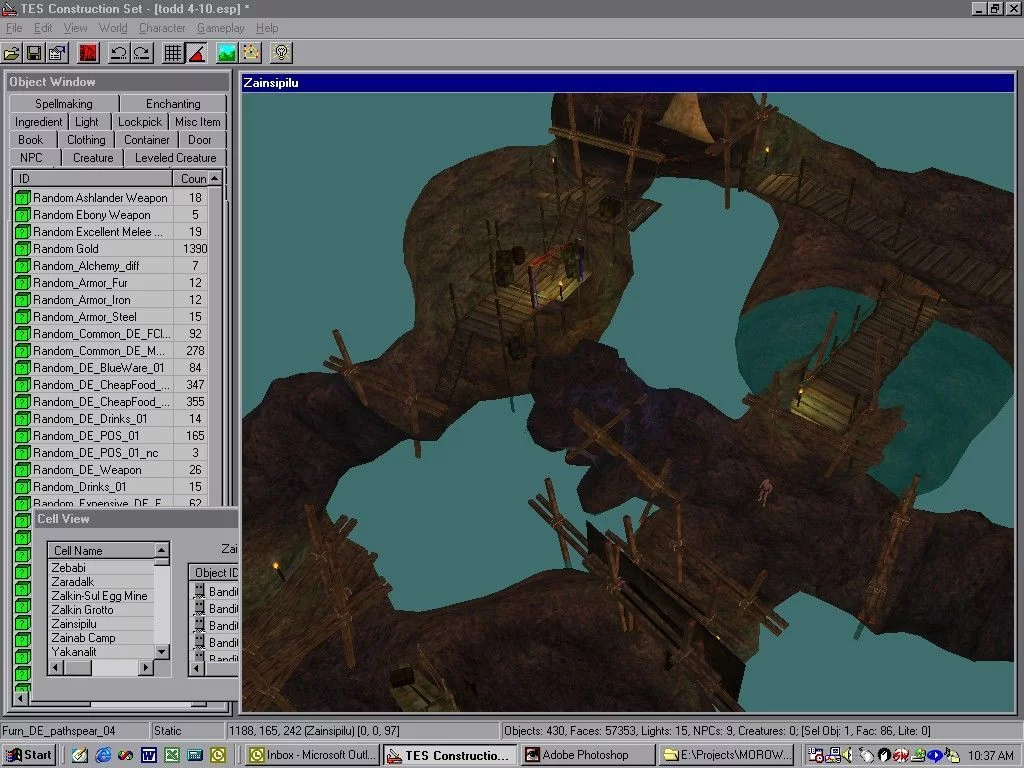This screenshot has height=768, width=1024.
Task: Toggle lights with the light bulb icon
Action: (x=282, y=52)
